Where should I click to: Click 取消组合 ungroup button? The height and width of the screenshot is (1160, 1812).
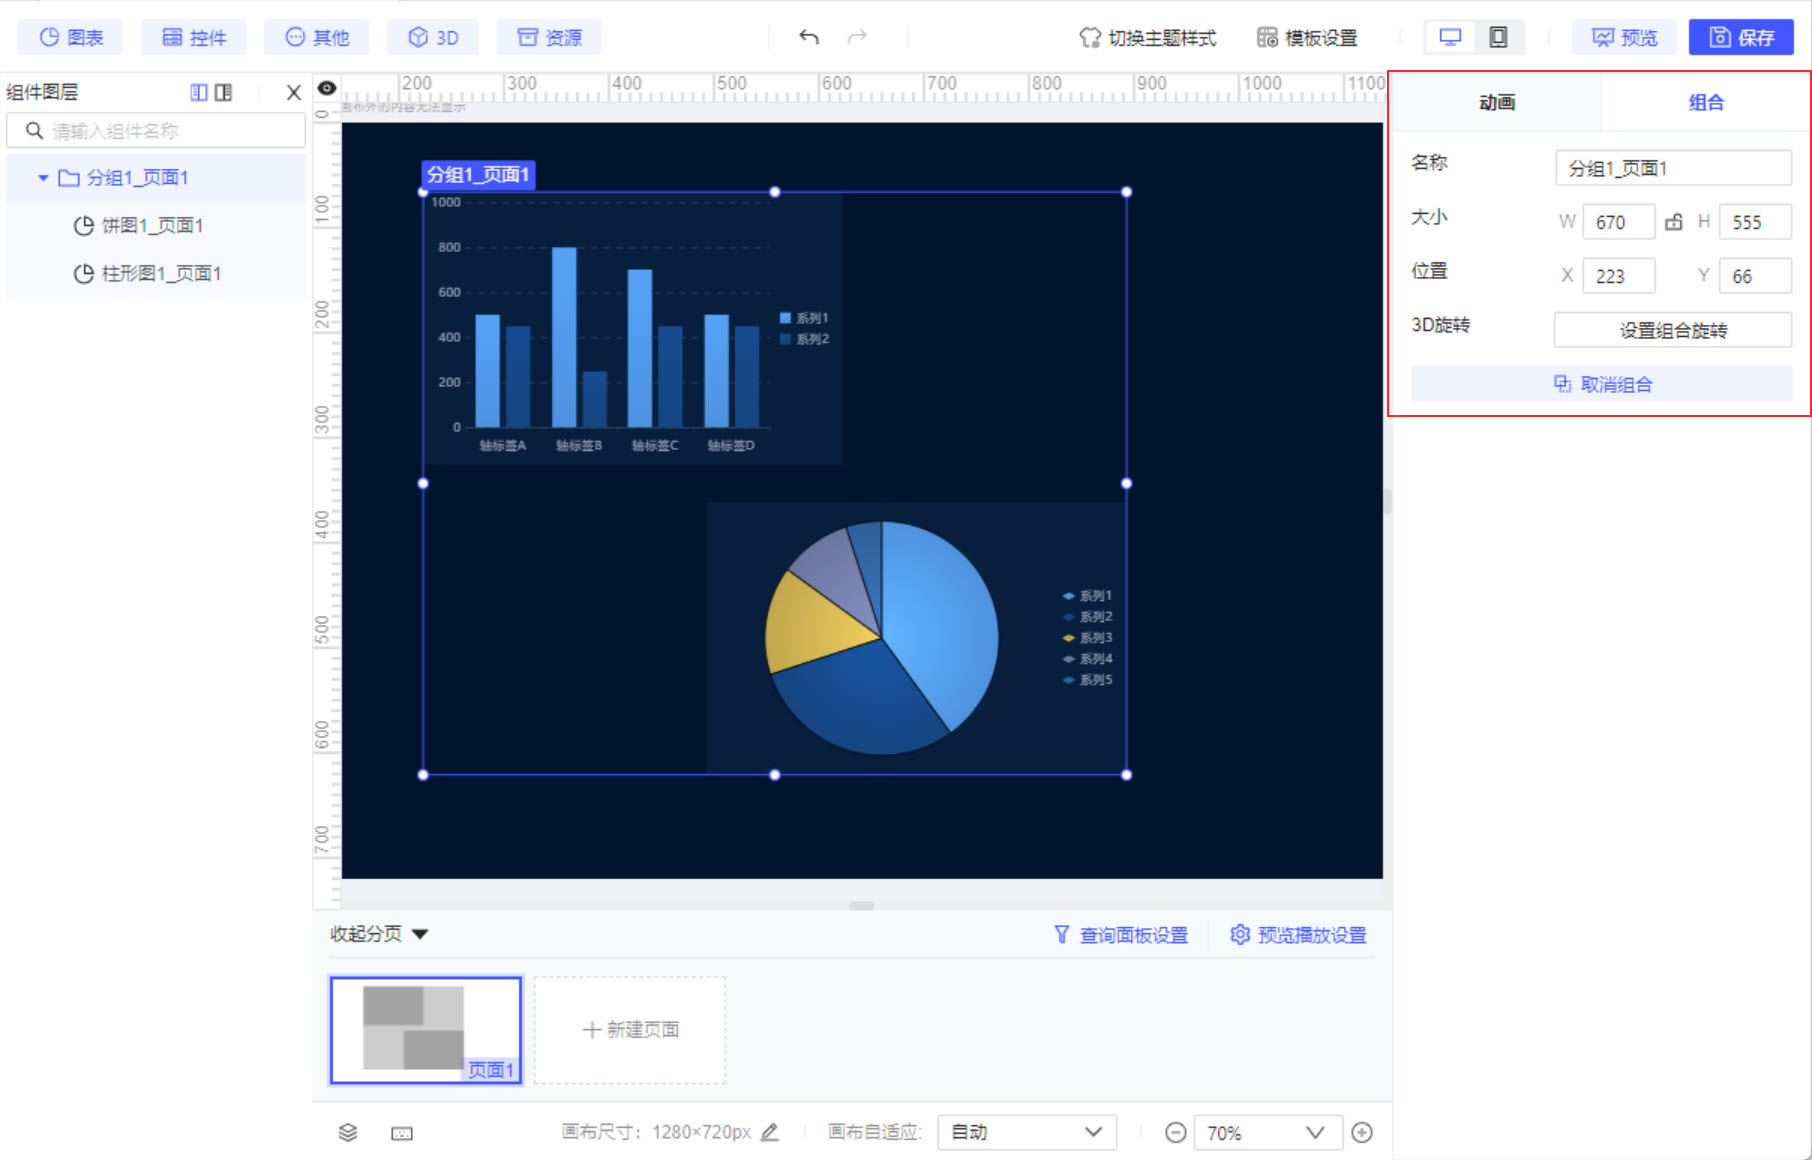coord(1602,384)
